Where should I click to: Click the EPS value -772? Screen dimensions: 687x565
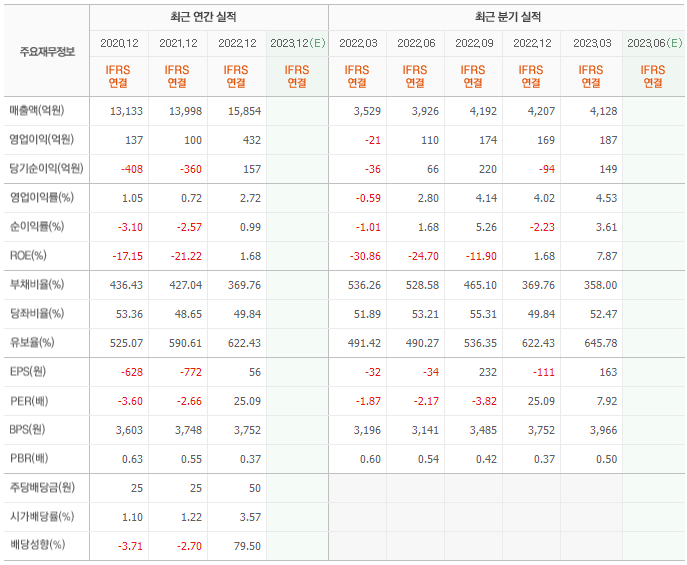191,372
